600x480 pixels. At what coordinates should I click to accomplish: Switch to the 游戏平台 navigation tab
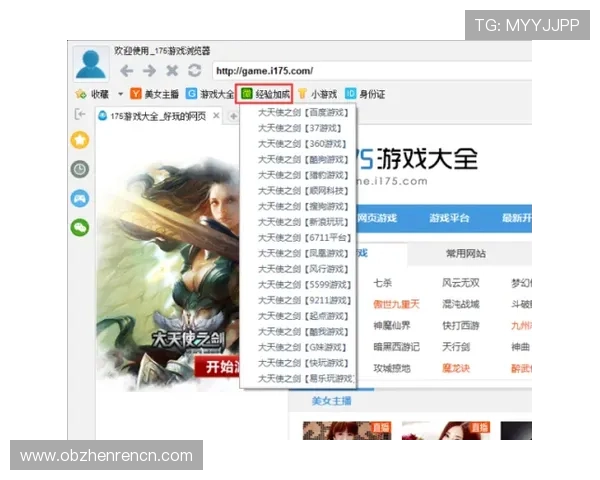pos(449,218)
